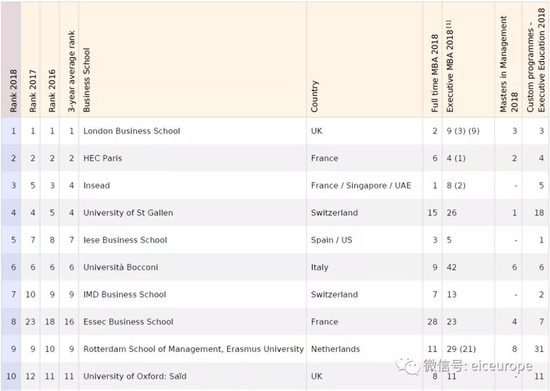This screenshot has width=550, height=391.
Task: Click University of Oxford: Saïd entry
Action: click(x=135, y=376)
